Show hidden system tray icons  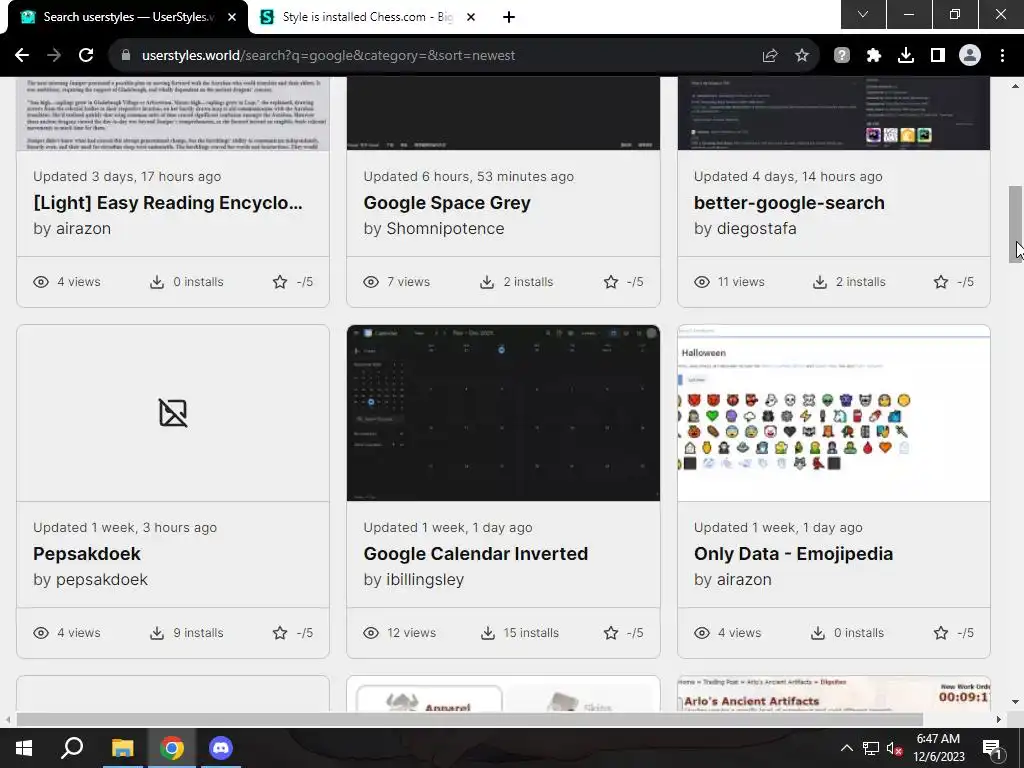(846, 748)
